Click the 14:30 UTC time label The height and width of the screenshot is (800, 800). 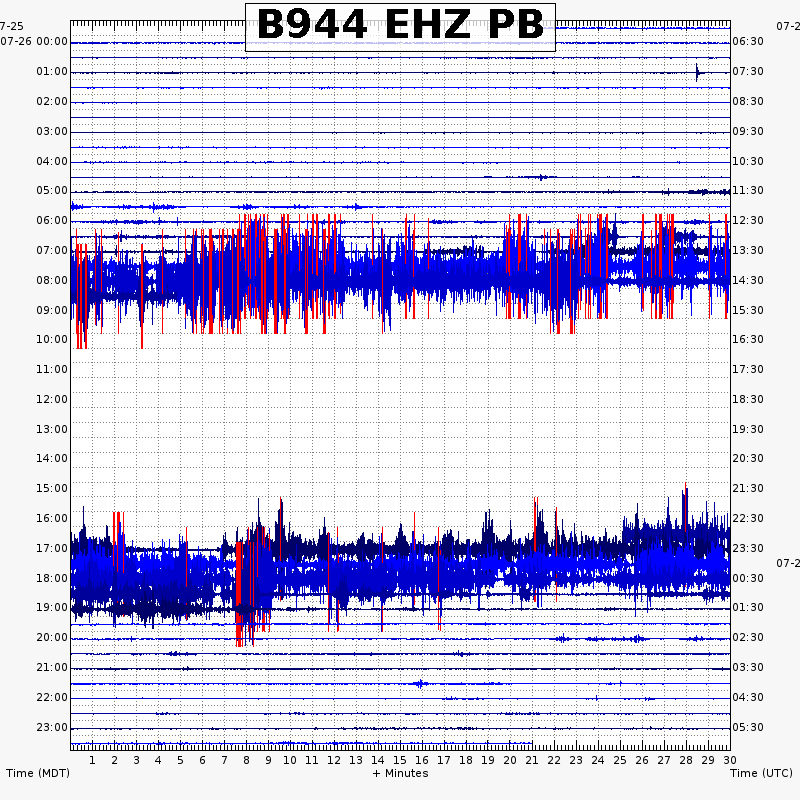pos(748,280)
